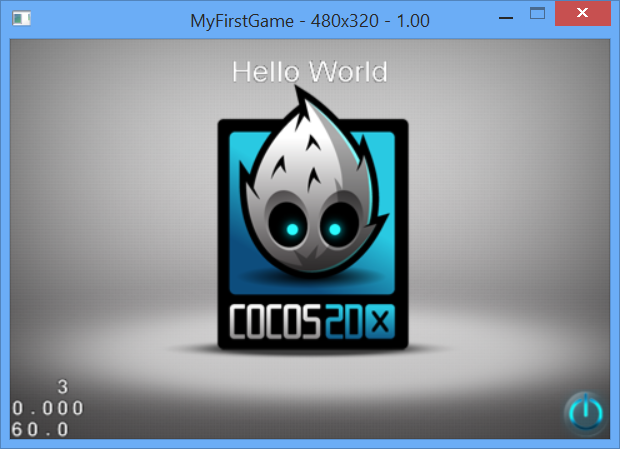The width and height of the screenshot is (620, 449).
Task: Click the shadow beneath the Cocos2d-x logo
Action: [x=312, y=352]
